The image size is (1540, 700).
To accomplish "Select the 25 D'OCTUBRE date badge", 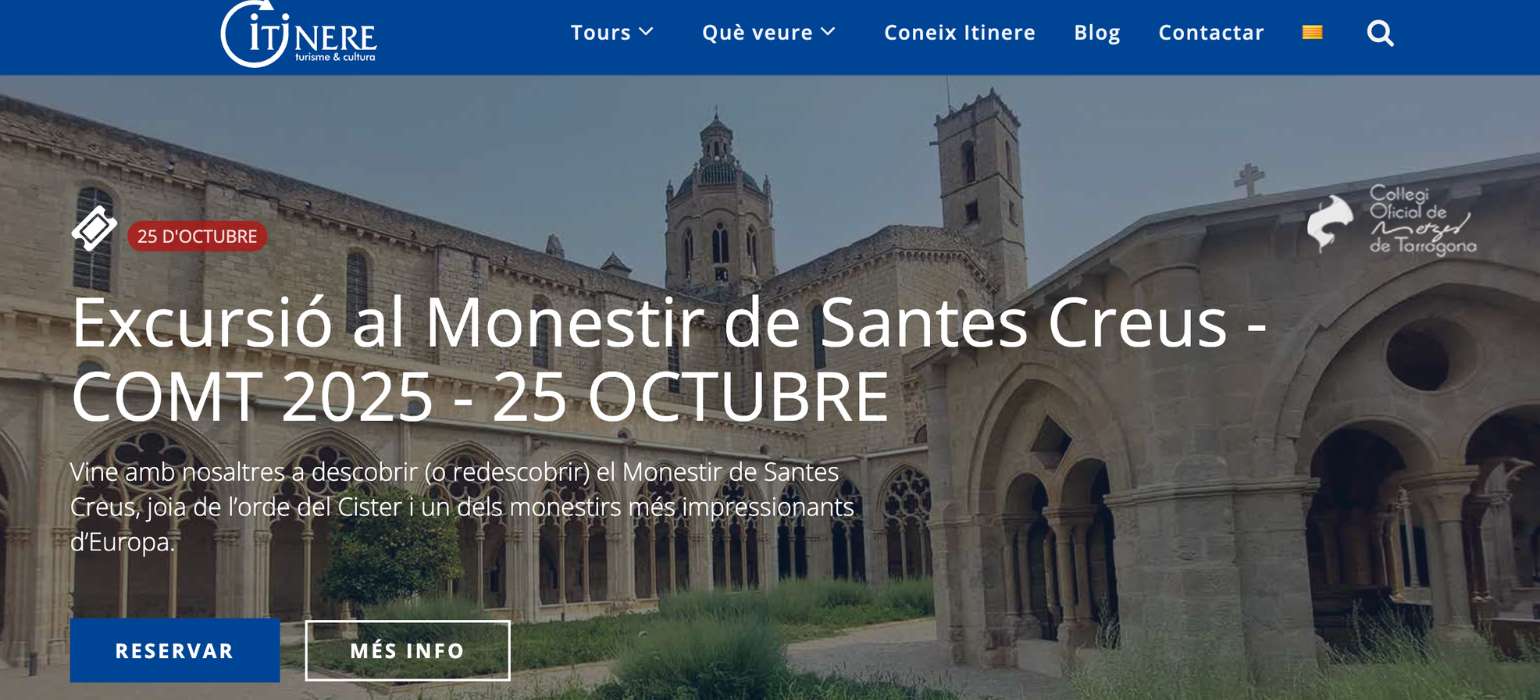I will 197,236.
